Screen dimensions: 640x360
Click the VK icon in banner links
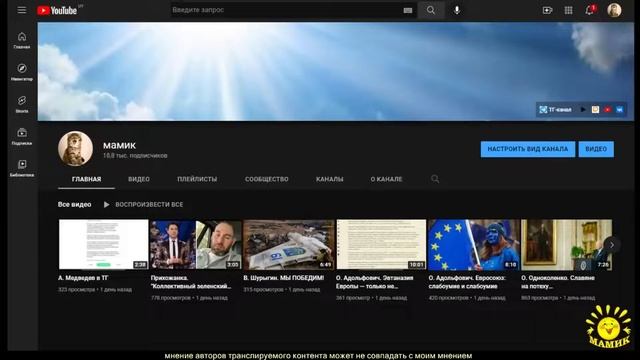(620, 109)
